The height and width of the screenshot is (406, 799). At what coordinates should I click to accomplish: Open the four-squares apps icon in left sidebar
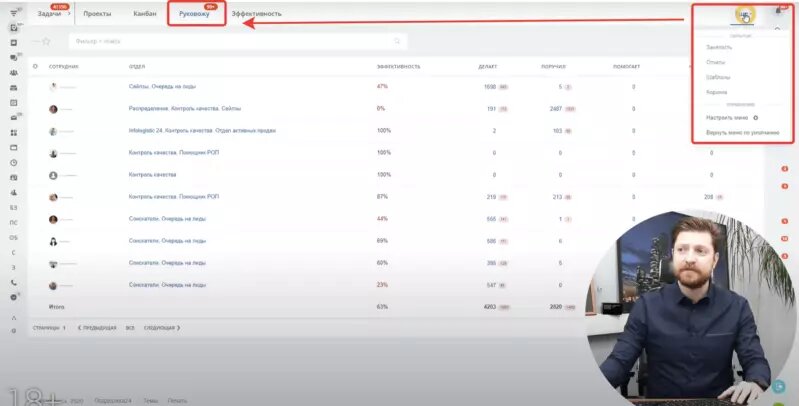pyautogui.click(x=14, y=132)
